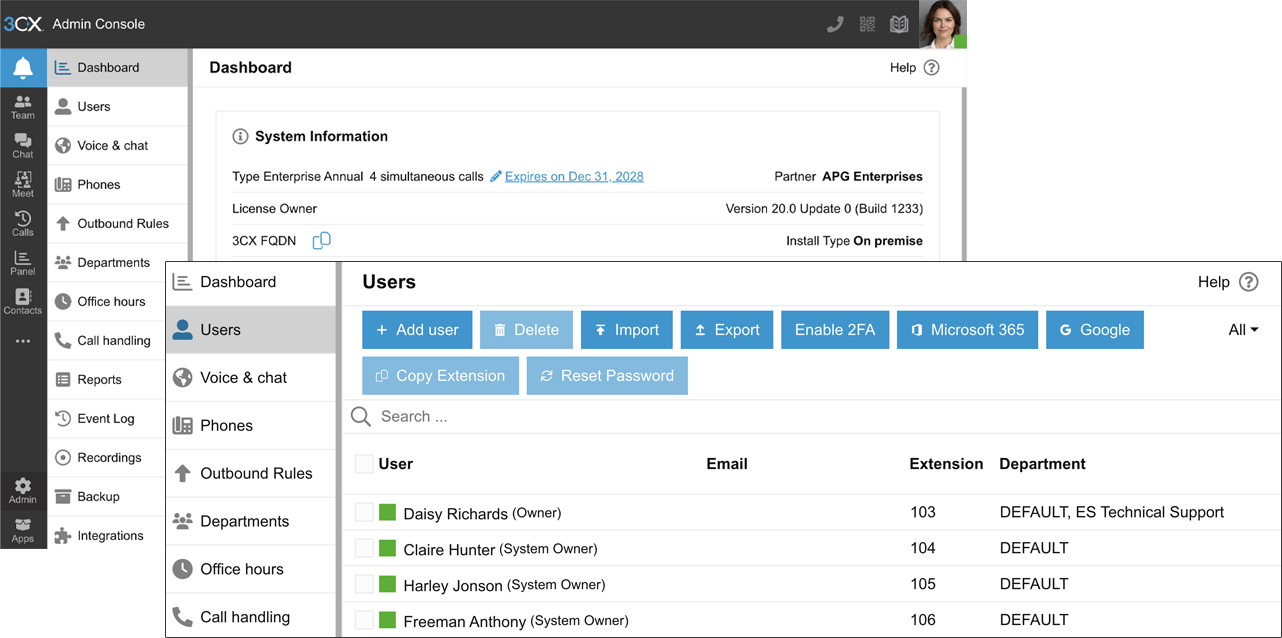Check the checkbox next to Harley Jonson
Screen dimensions: 1282x638
click(x=364, y=584)
